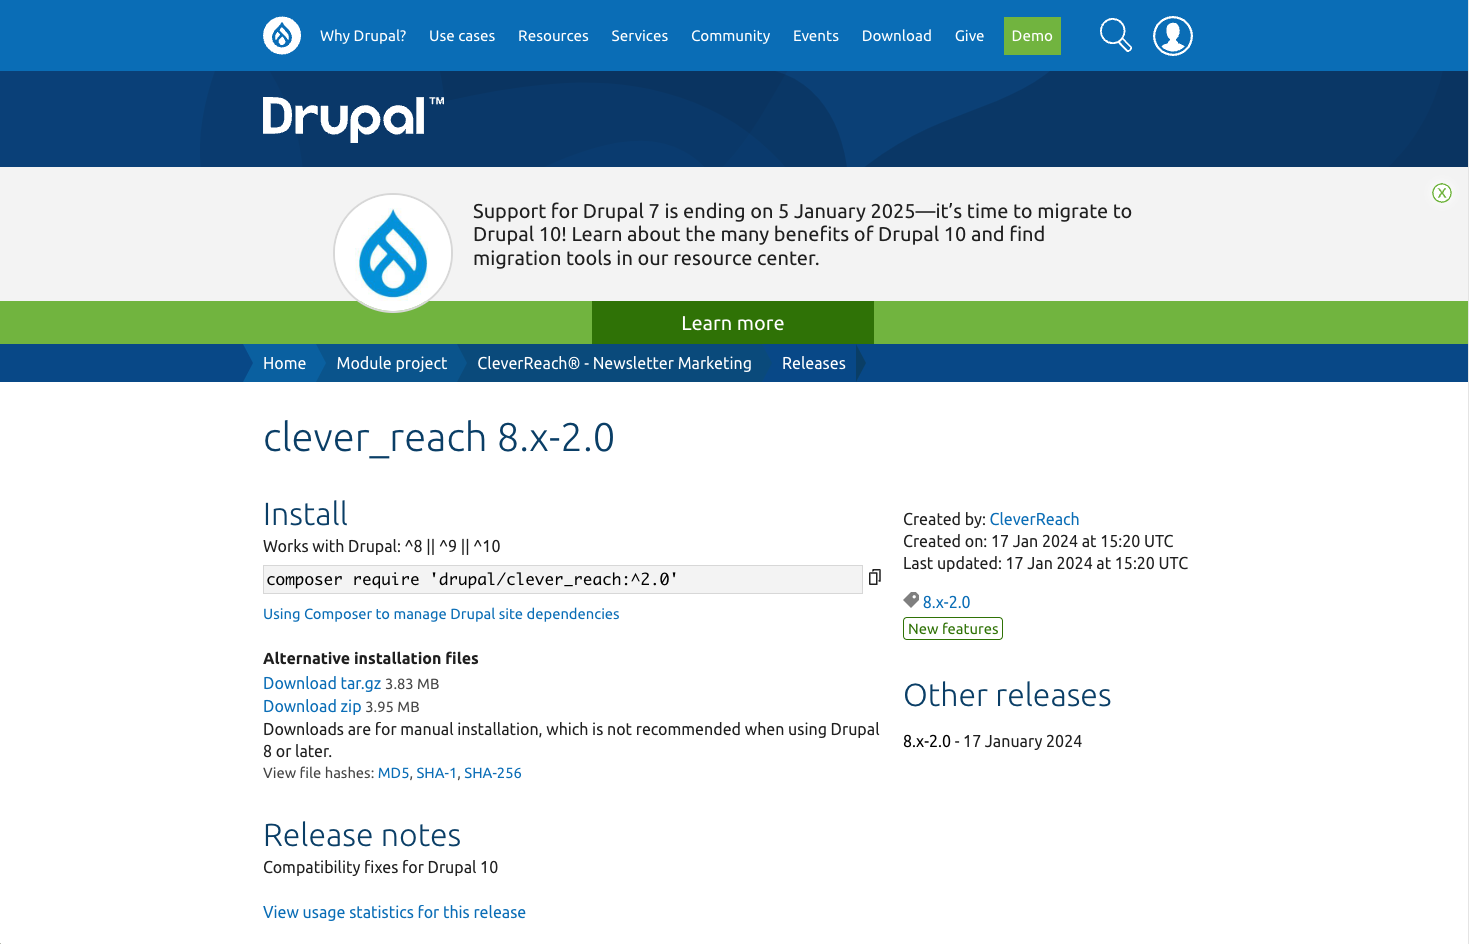Select the composer require command field
The image size is (1469, 944).
[x=562, y=579]
